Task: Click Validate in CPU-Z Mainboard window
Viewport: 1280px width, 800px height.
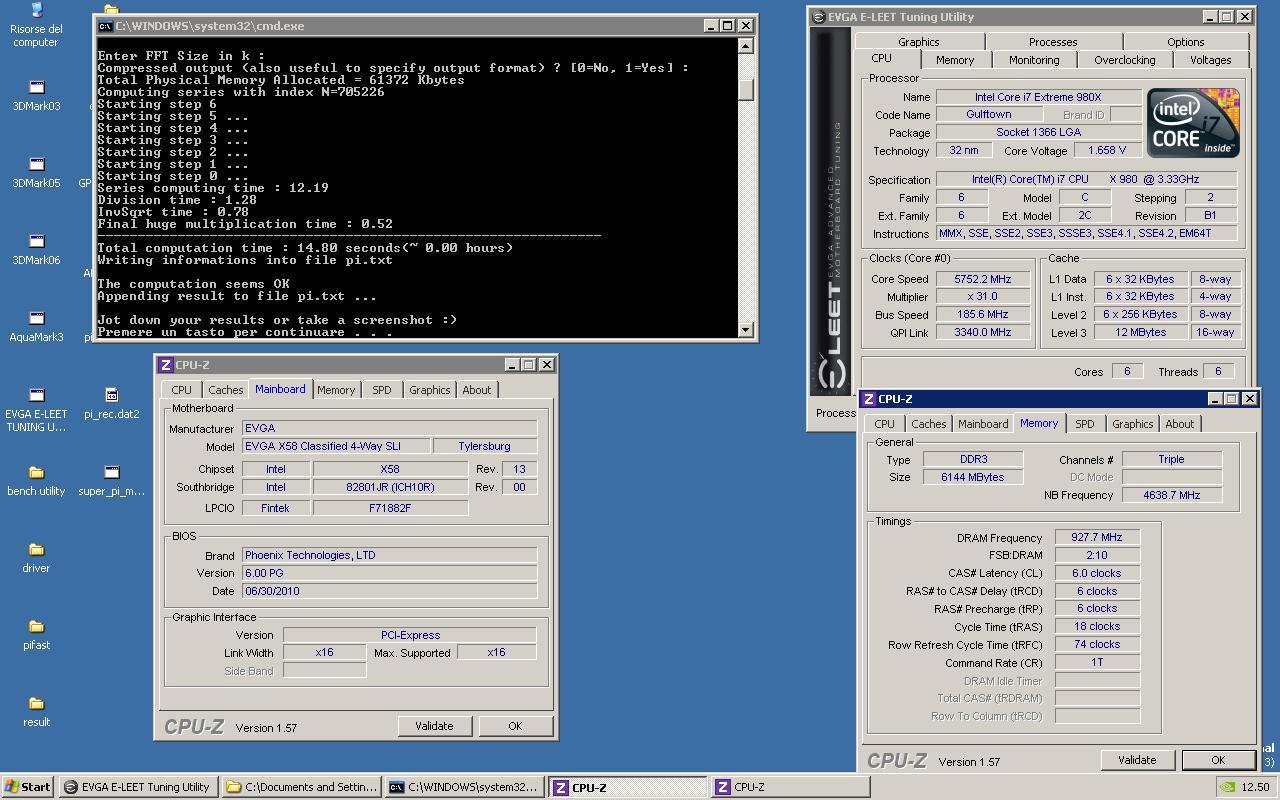Action: click(x=433, y=726)
